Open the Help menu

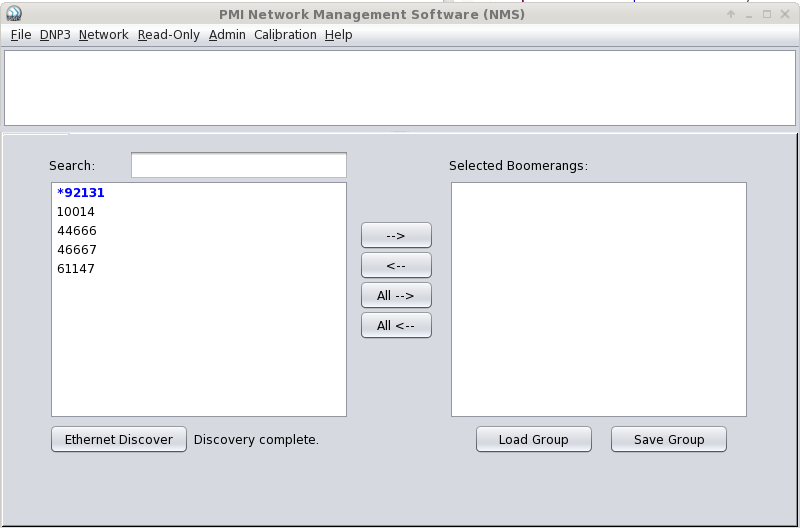[x=338, y=35]
